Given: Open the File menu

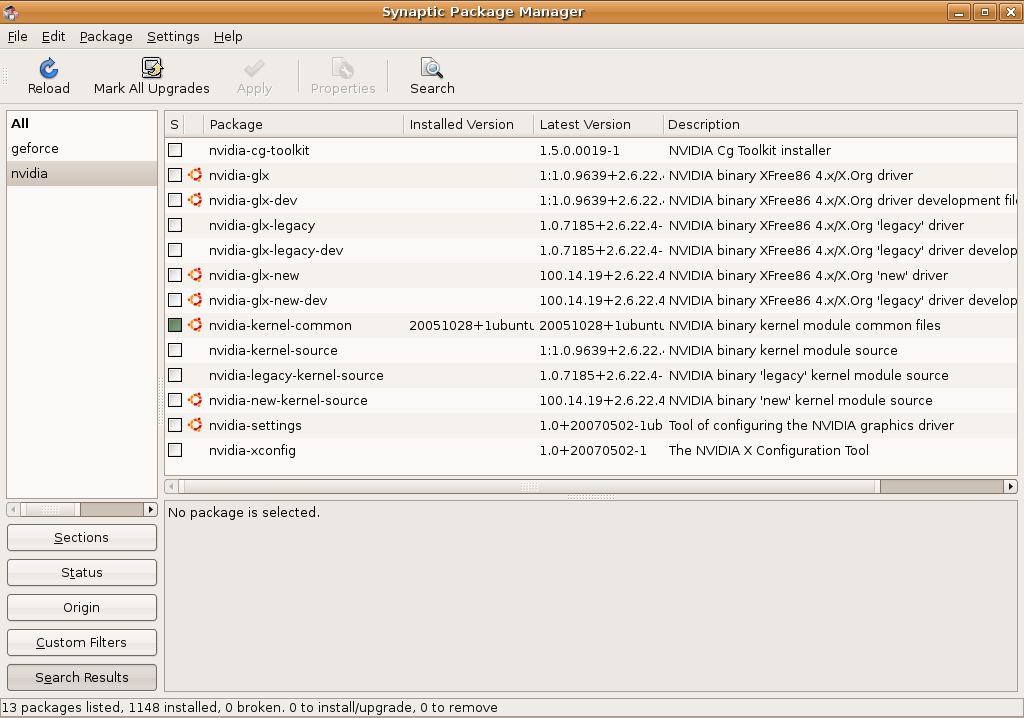Looking at the screenshot, I should click(18, 37).
